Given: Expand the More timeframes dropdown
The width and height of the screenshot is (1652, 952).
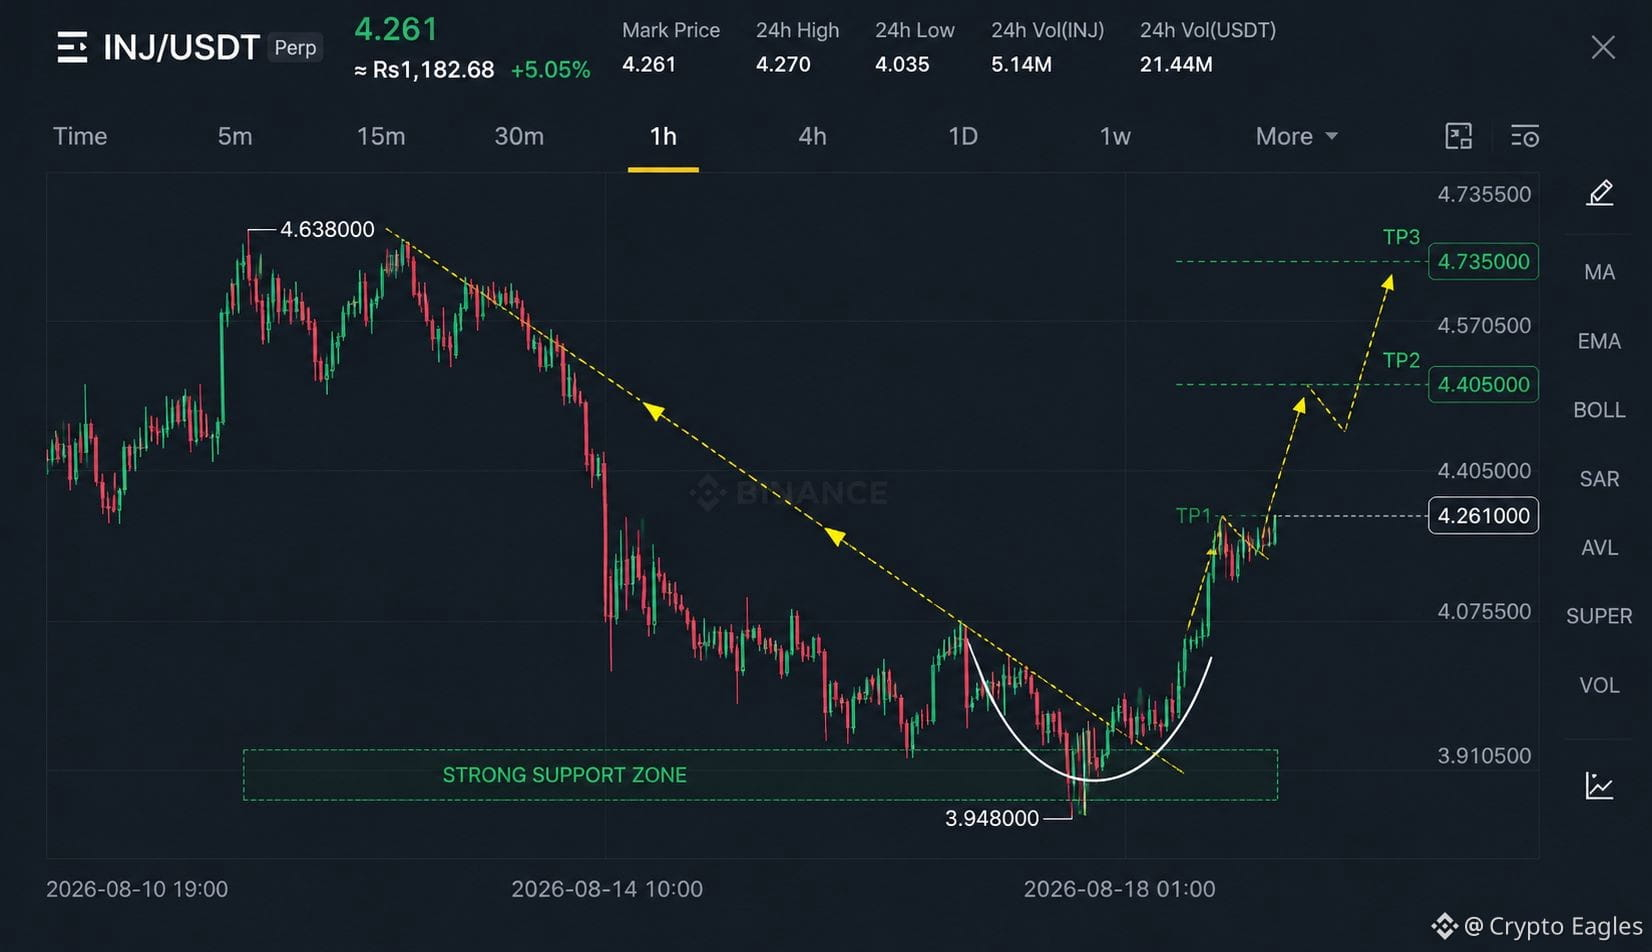Looking at the screenshot, I should [x=1296, y=136].
